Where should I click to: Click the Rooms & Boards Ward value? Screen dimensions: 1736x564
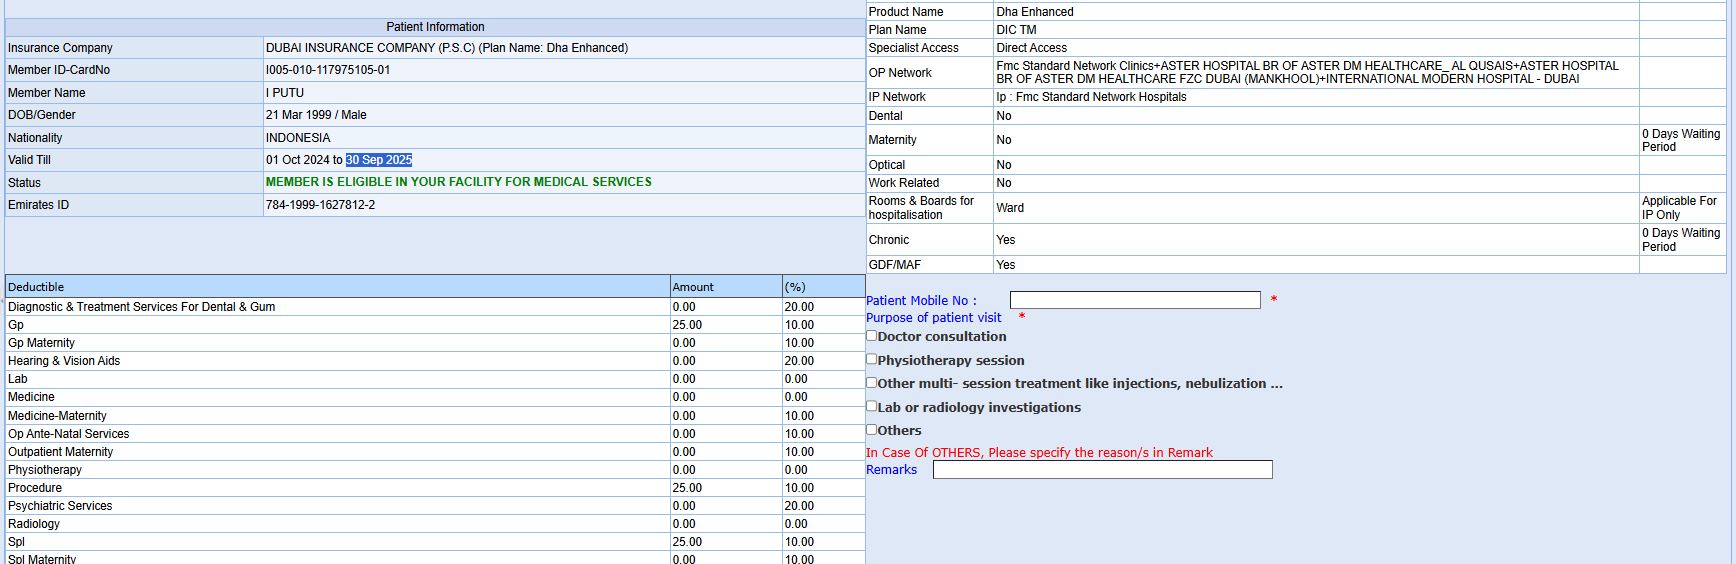tap(1010, 208)
